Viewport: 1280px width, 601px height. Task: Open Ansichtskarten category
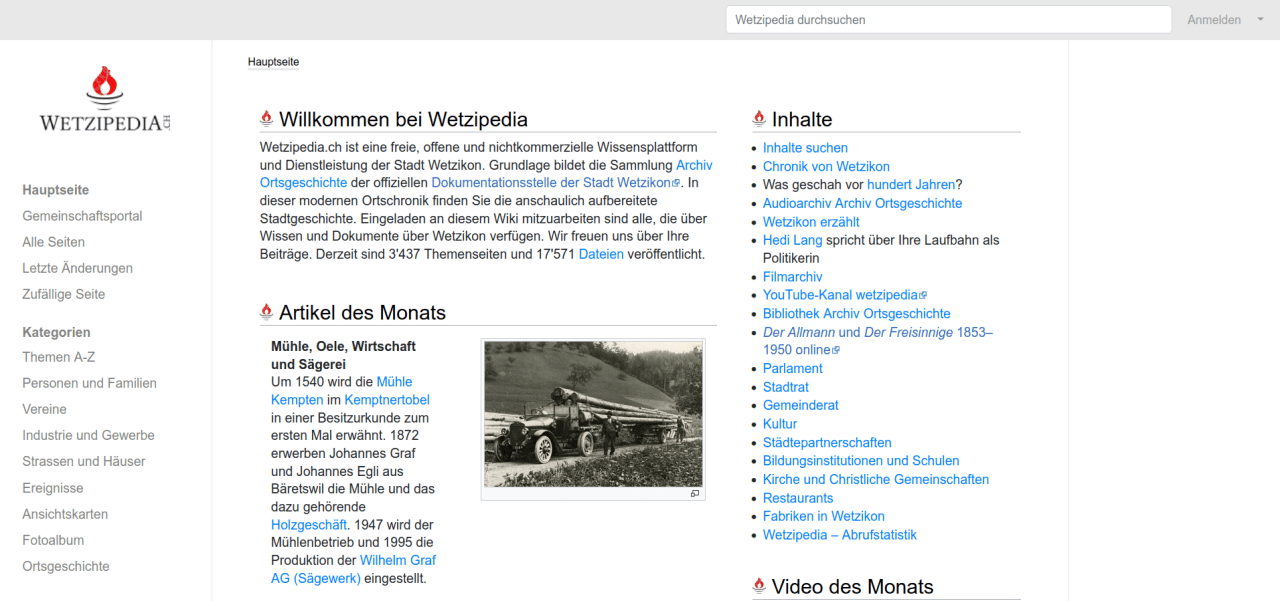[x=65, y=514]
